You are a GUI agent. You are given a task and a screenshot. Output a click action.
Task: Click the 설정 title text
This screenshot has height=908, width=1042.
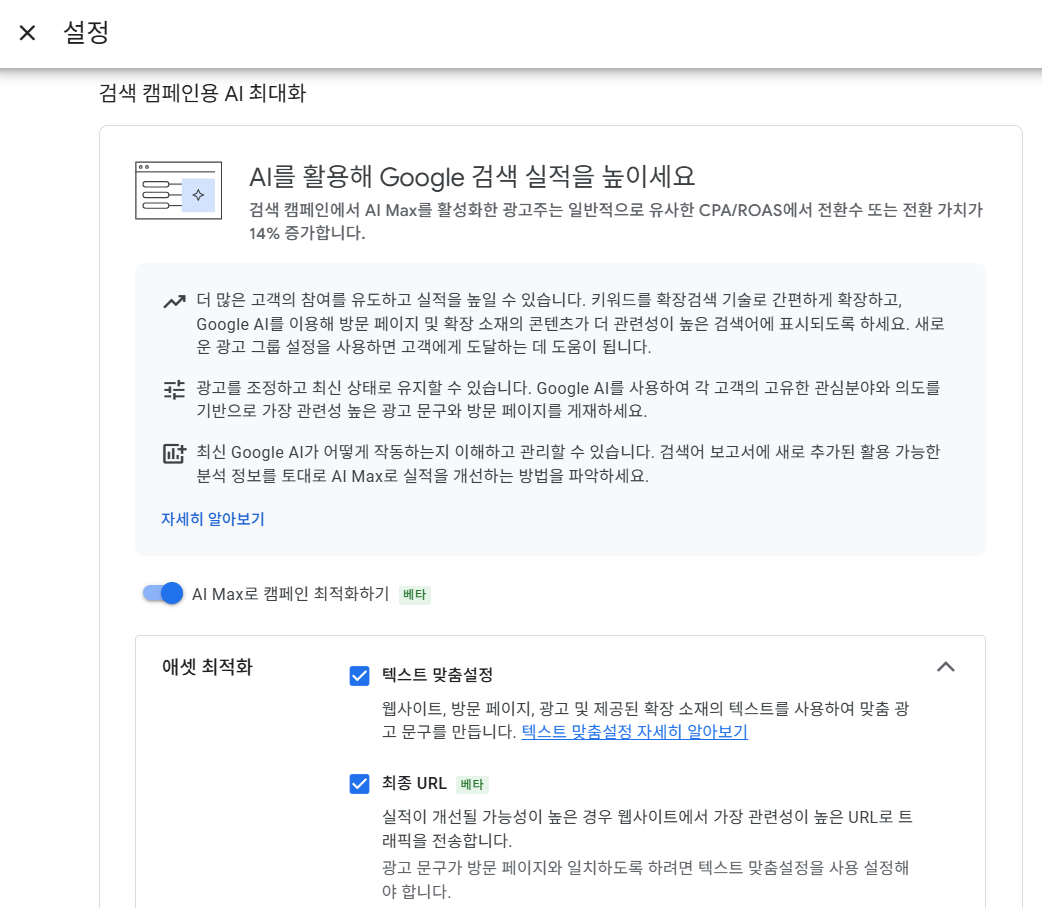tap(86, 32)
